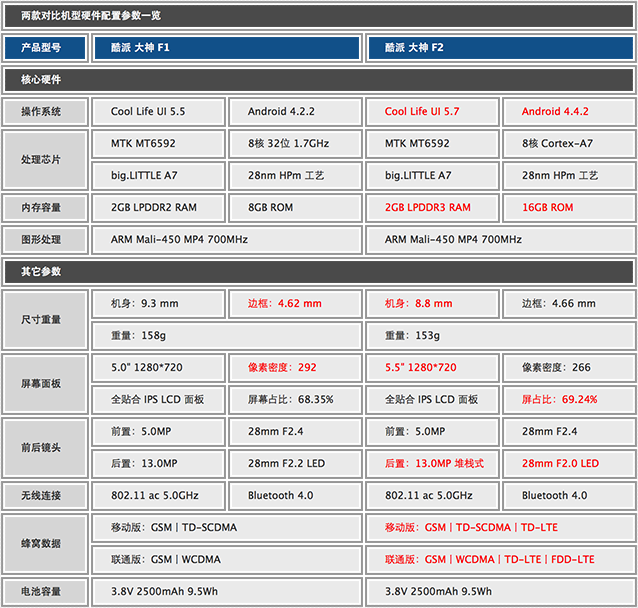Select the red "2GB LPDDR3 RAM" cell
The height and width of the screenshot is (608, 638).
[432, 208]
